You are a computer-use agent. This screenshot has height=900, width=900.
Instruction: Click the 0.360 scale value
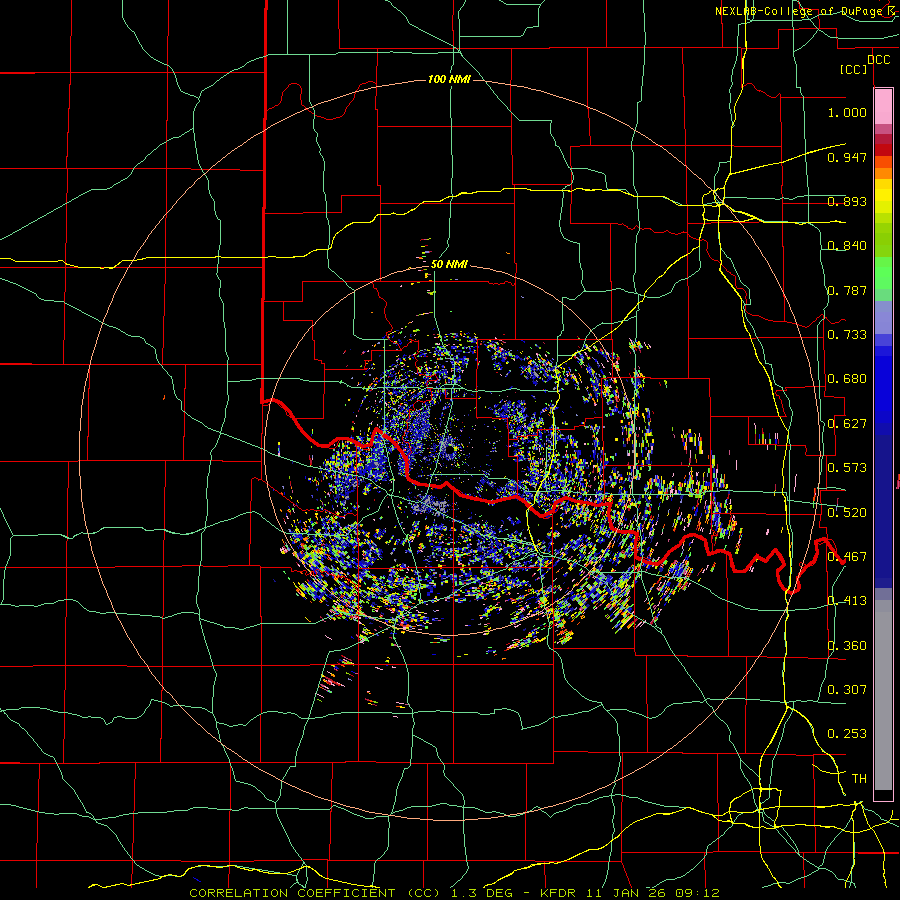point(847,646)
